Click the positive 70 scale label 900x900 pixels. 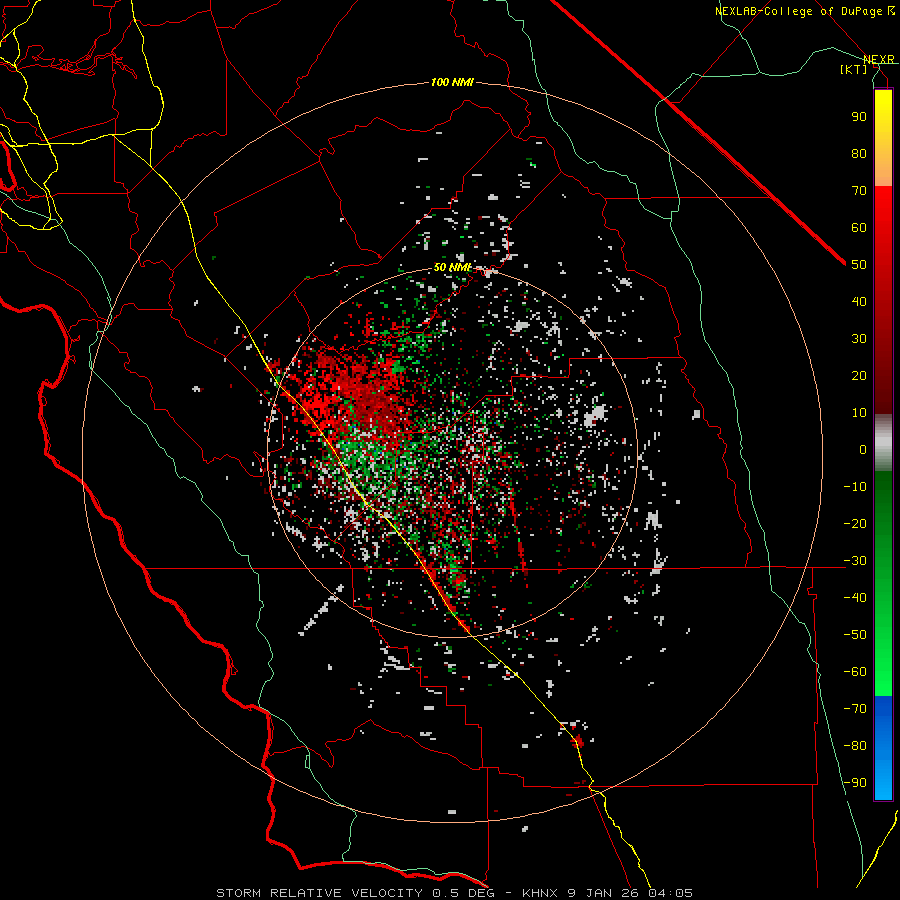pyautogui.click(x=859, y=191)
